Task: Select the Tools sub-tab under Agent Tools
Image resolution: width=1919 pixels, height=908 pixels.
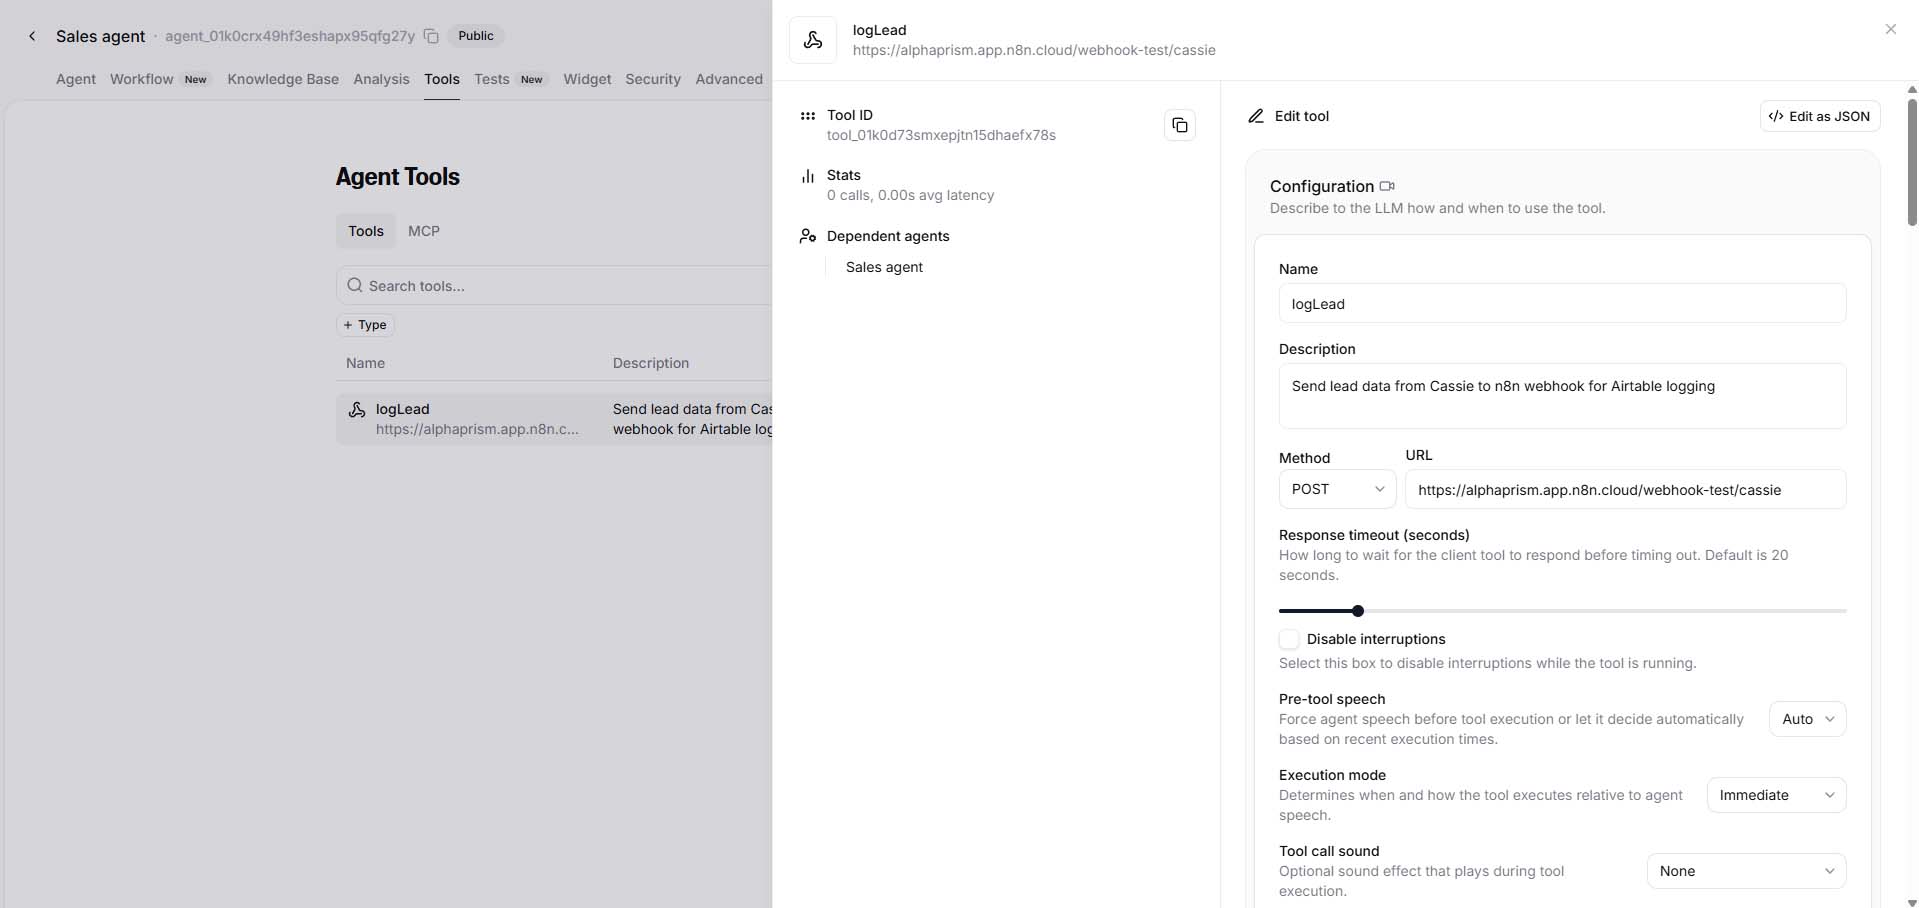Action: (366, 231)
